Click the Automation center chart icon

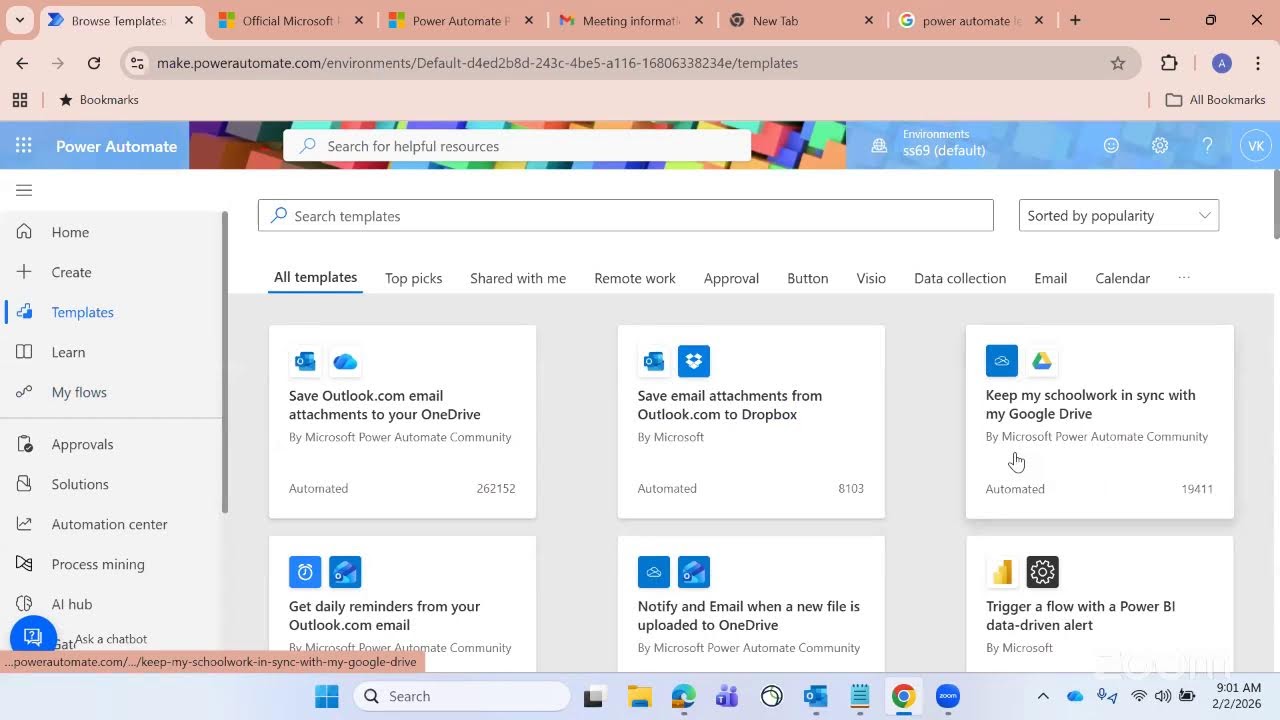[25, 524]
